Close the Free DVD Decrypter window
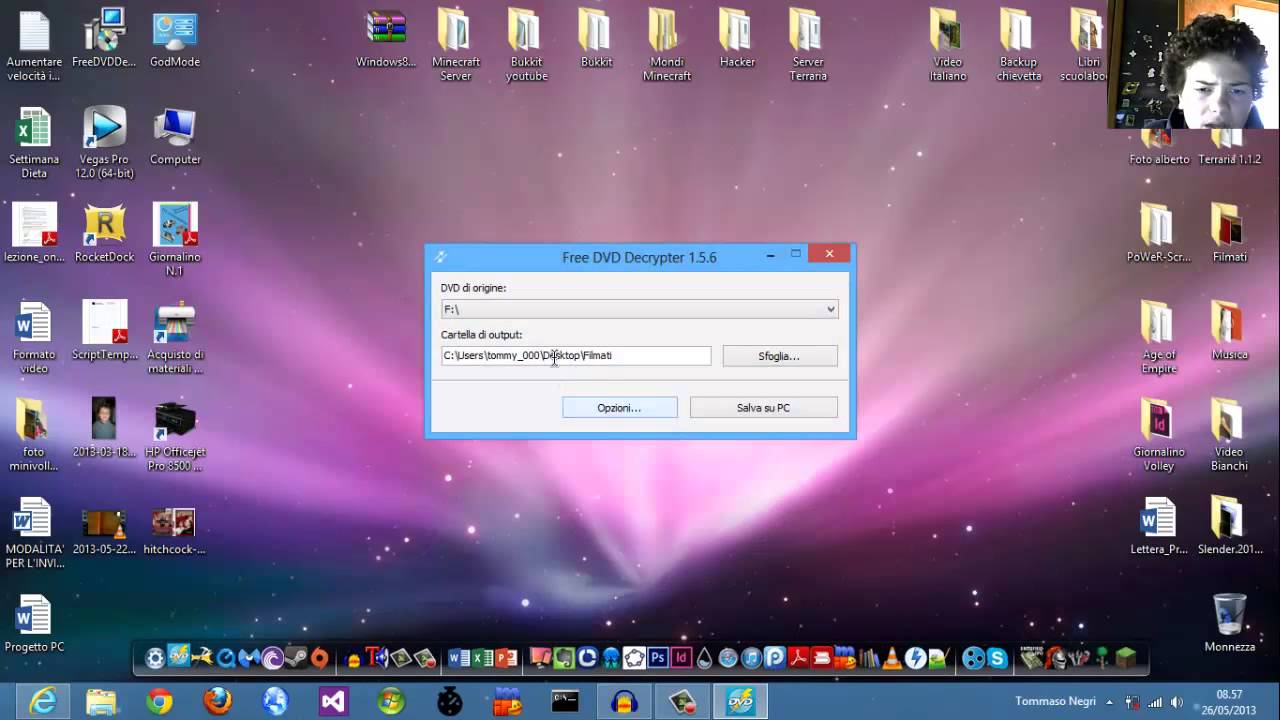 829,254
